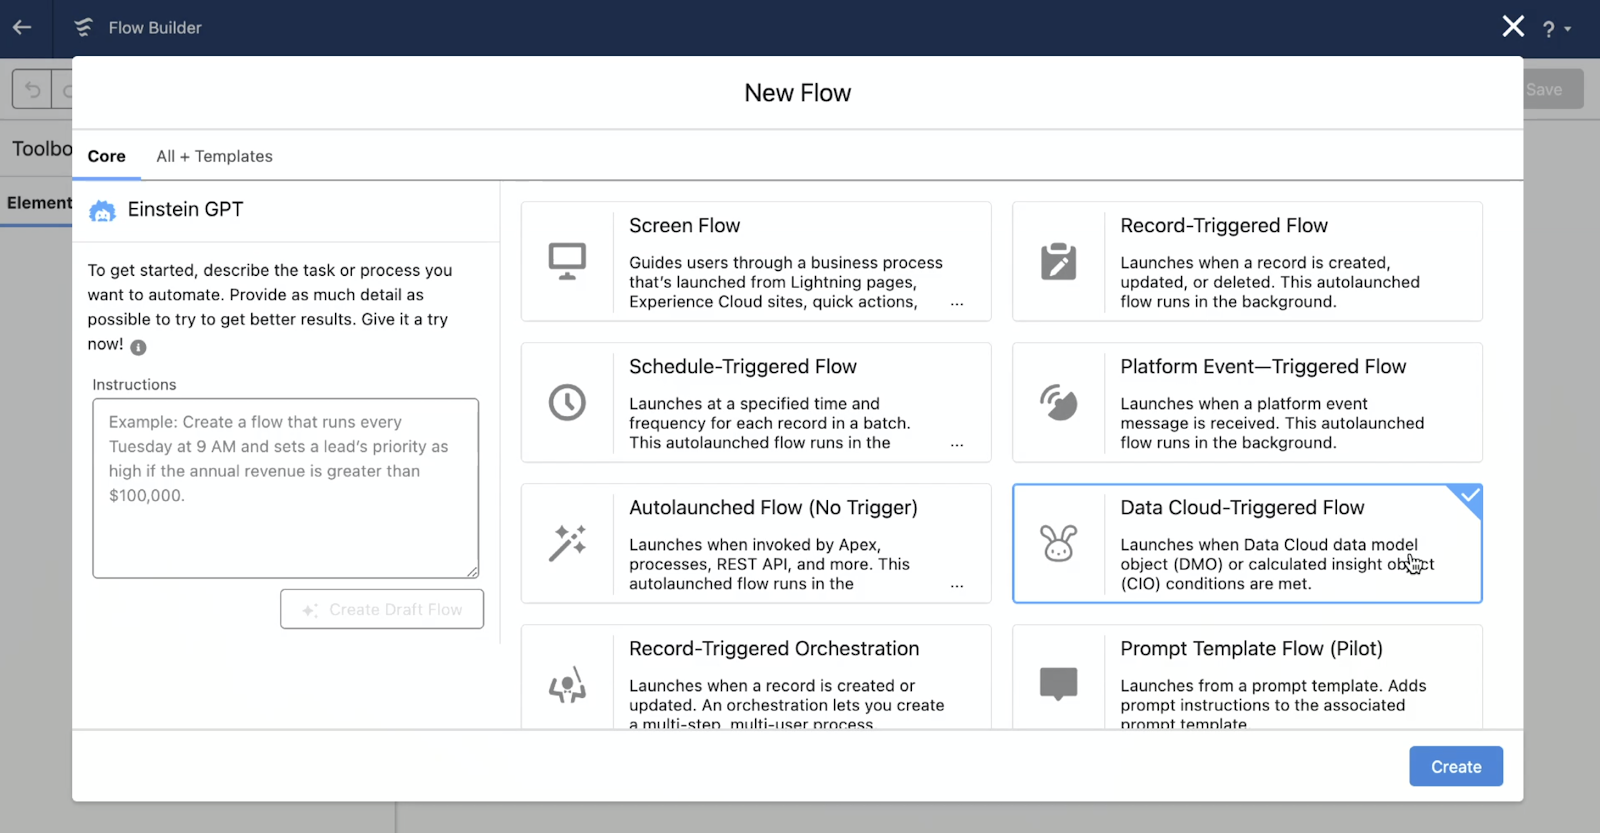The image size is (1600, 833).
Task: Click the Screen Flow monitor icon
Action: (567, 261)
